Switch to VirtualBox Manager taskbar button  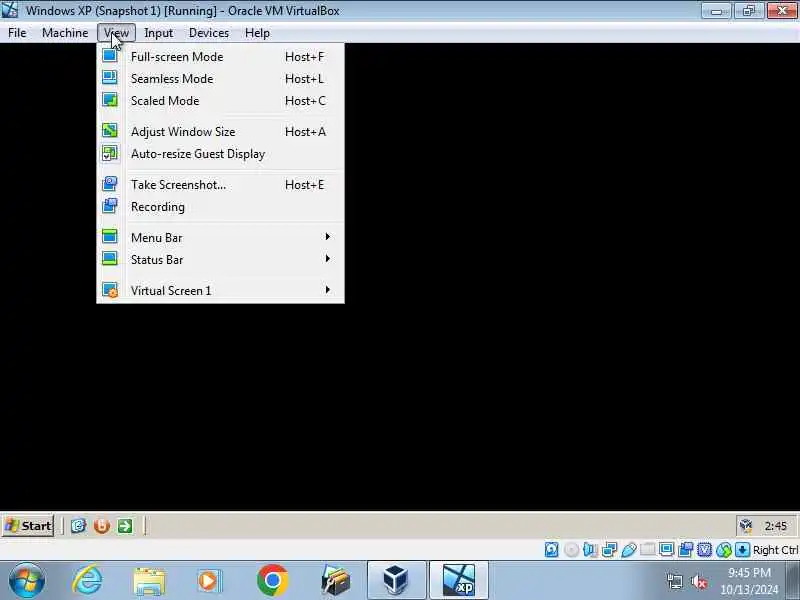coord(396,581)
